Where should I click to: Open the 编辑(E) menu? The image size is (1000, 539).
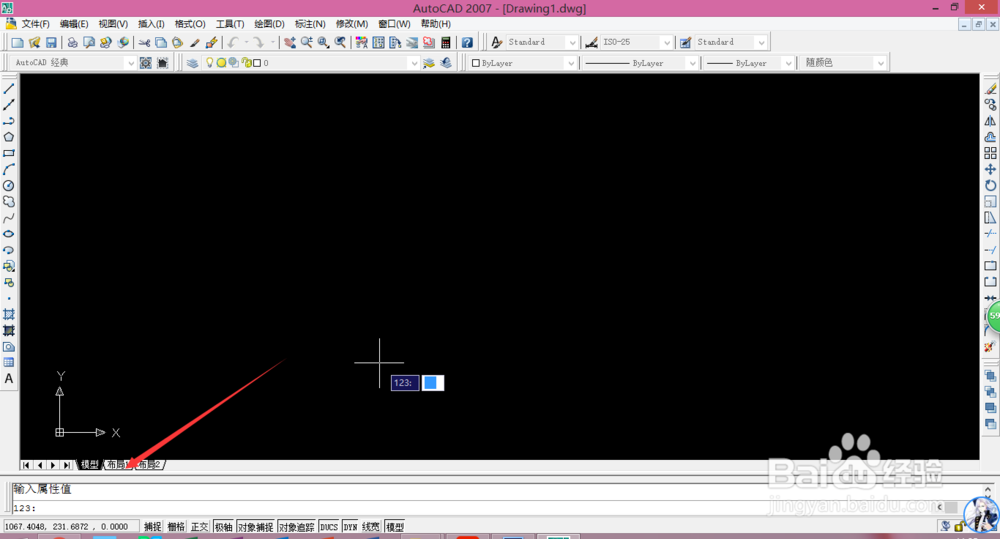(74, 24)
